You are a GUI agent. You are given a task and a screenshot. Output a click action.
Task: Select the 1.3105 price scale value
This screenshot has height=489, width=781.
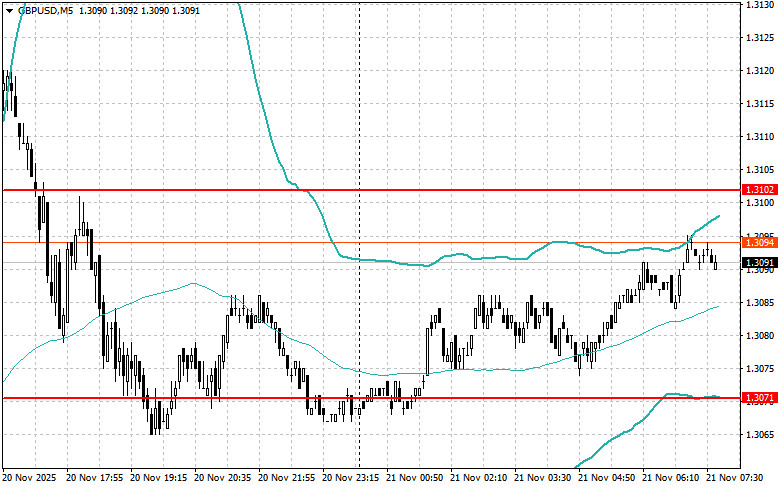pos(760,170)
